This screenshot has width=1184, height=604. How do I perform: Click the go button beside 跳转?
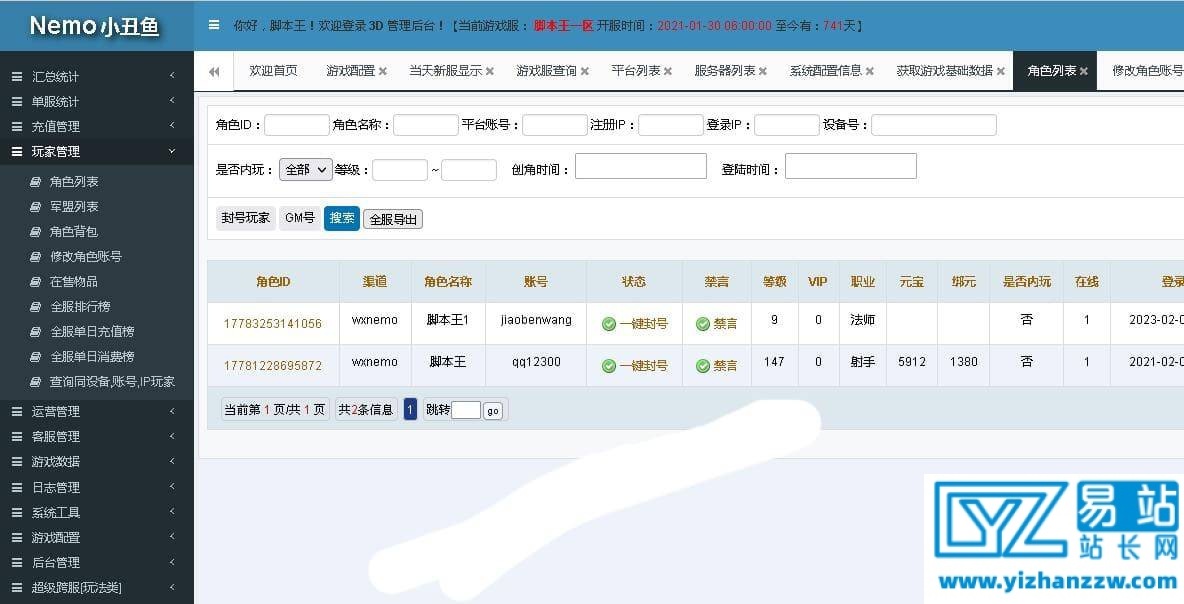(493, 410)
